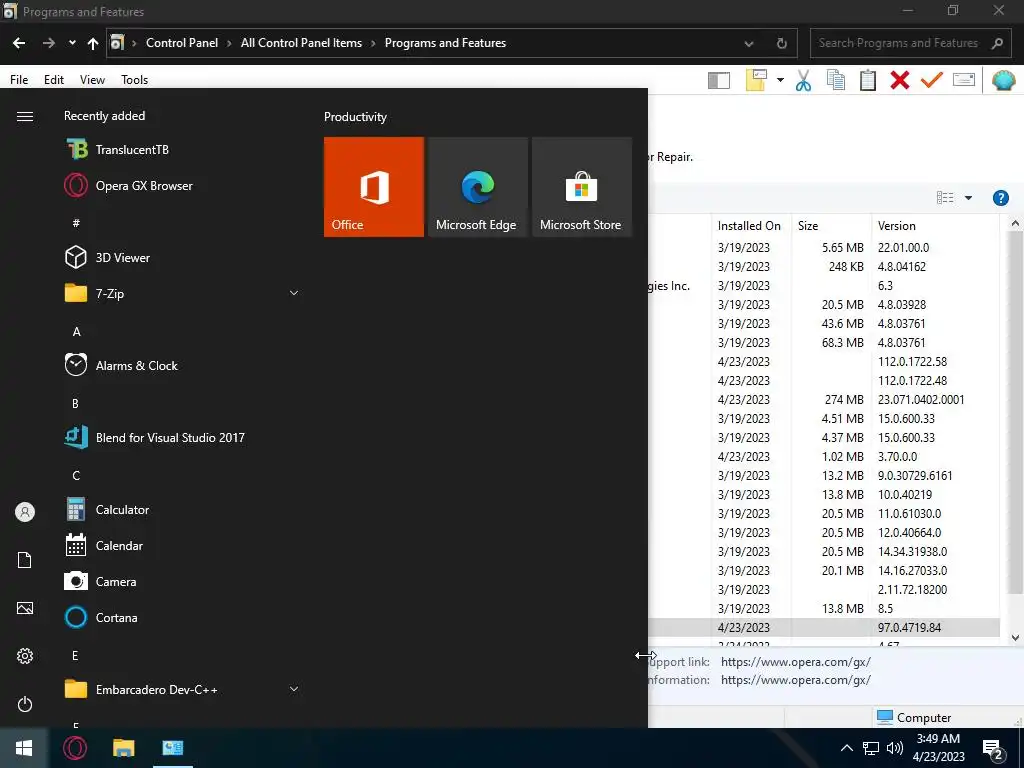Open the Edit menu
This screenshot has height=768, width=1024.
click(x=54, y=80)
